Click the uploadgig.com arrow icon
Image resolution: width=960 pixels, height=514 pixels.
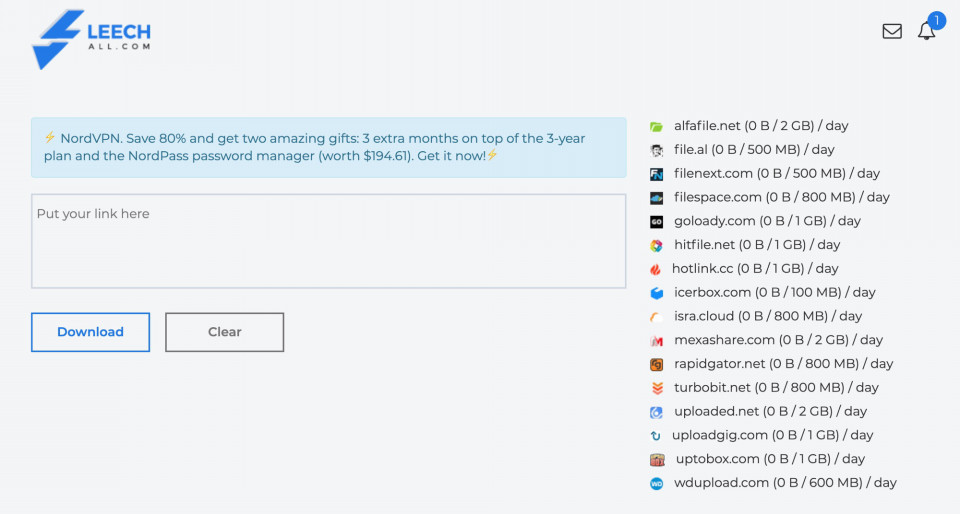[655, 436]
